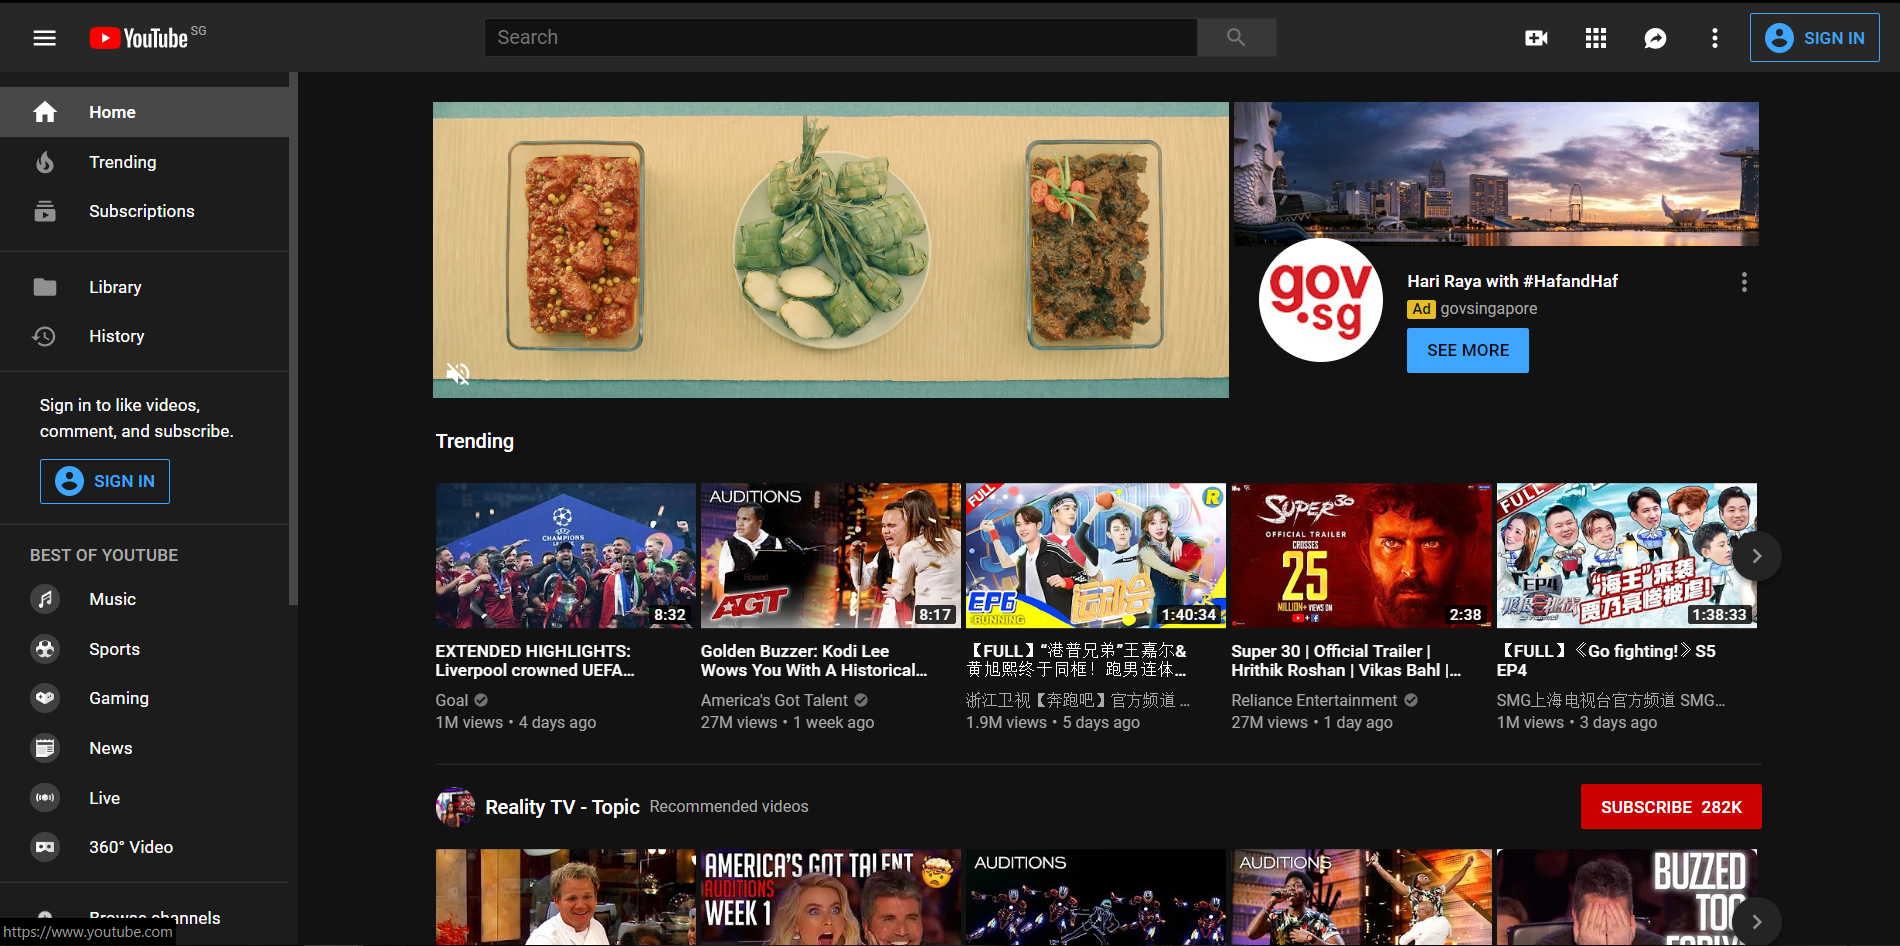1900x946 pixels.
Task: Open the YouTube apps grid
Action: [1596, 38]
